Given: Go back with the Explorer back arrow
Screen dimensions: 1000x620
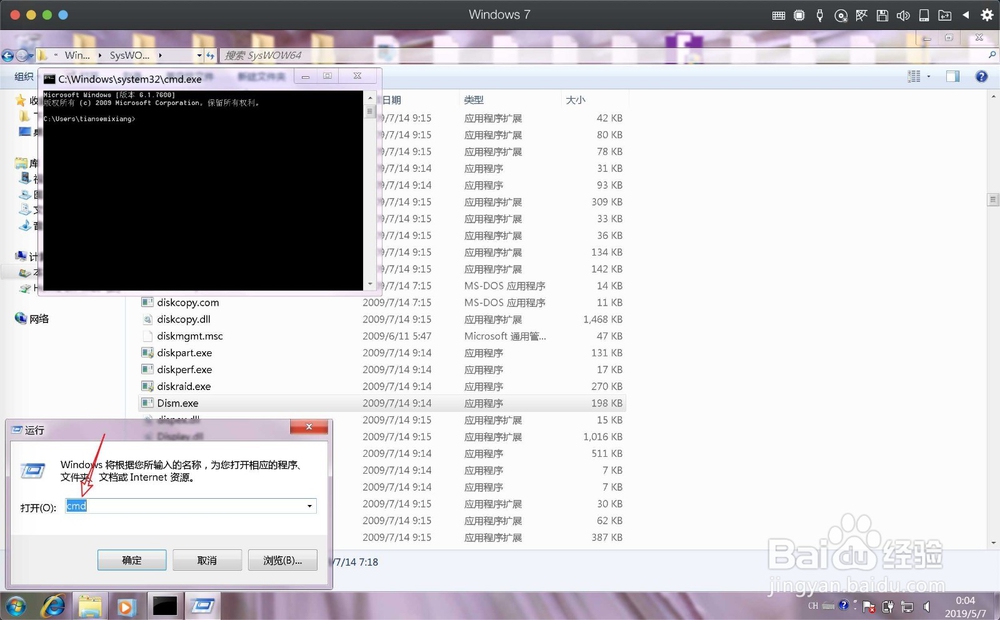Looking at the screenshot, I should click(x=8, y=55).
